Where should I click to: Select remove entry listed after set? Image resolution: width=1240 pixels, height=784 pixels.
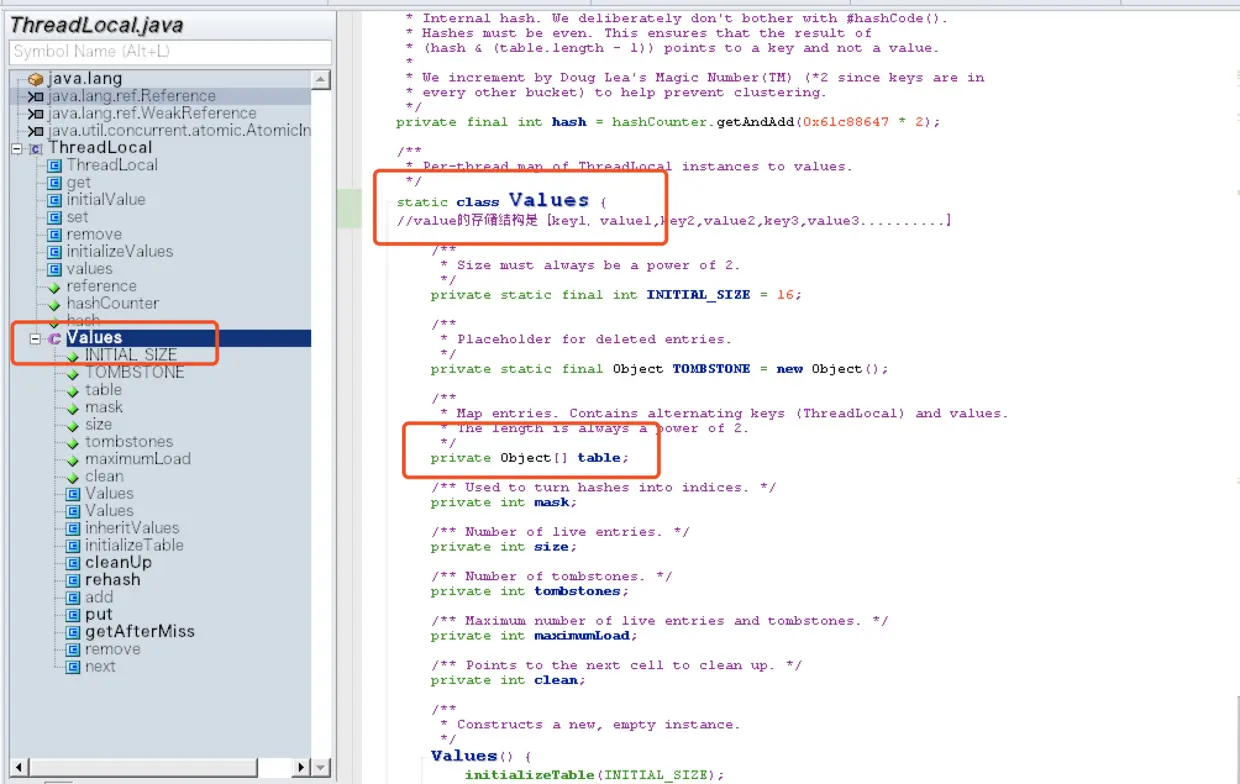pyautogui.click(x=94, y=234)
